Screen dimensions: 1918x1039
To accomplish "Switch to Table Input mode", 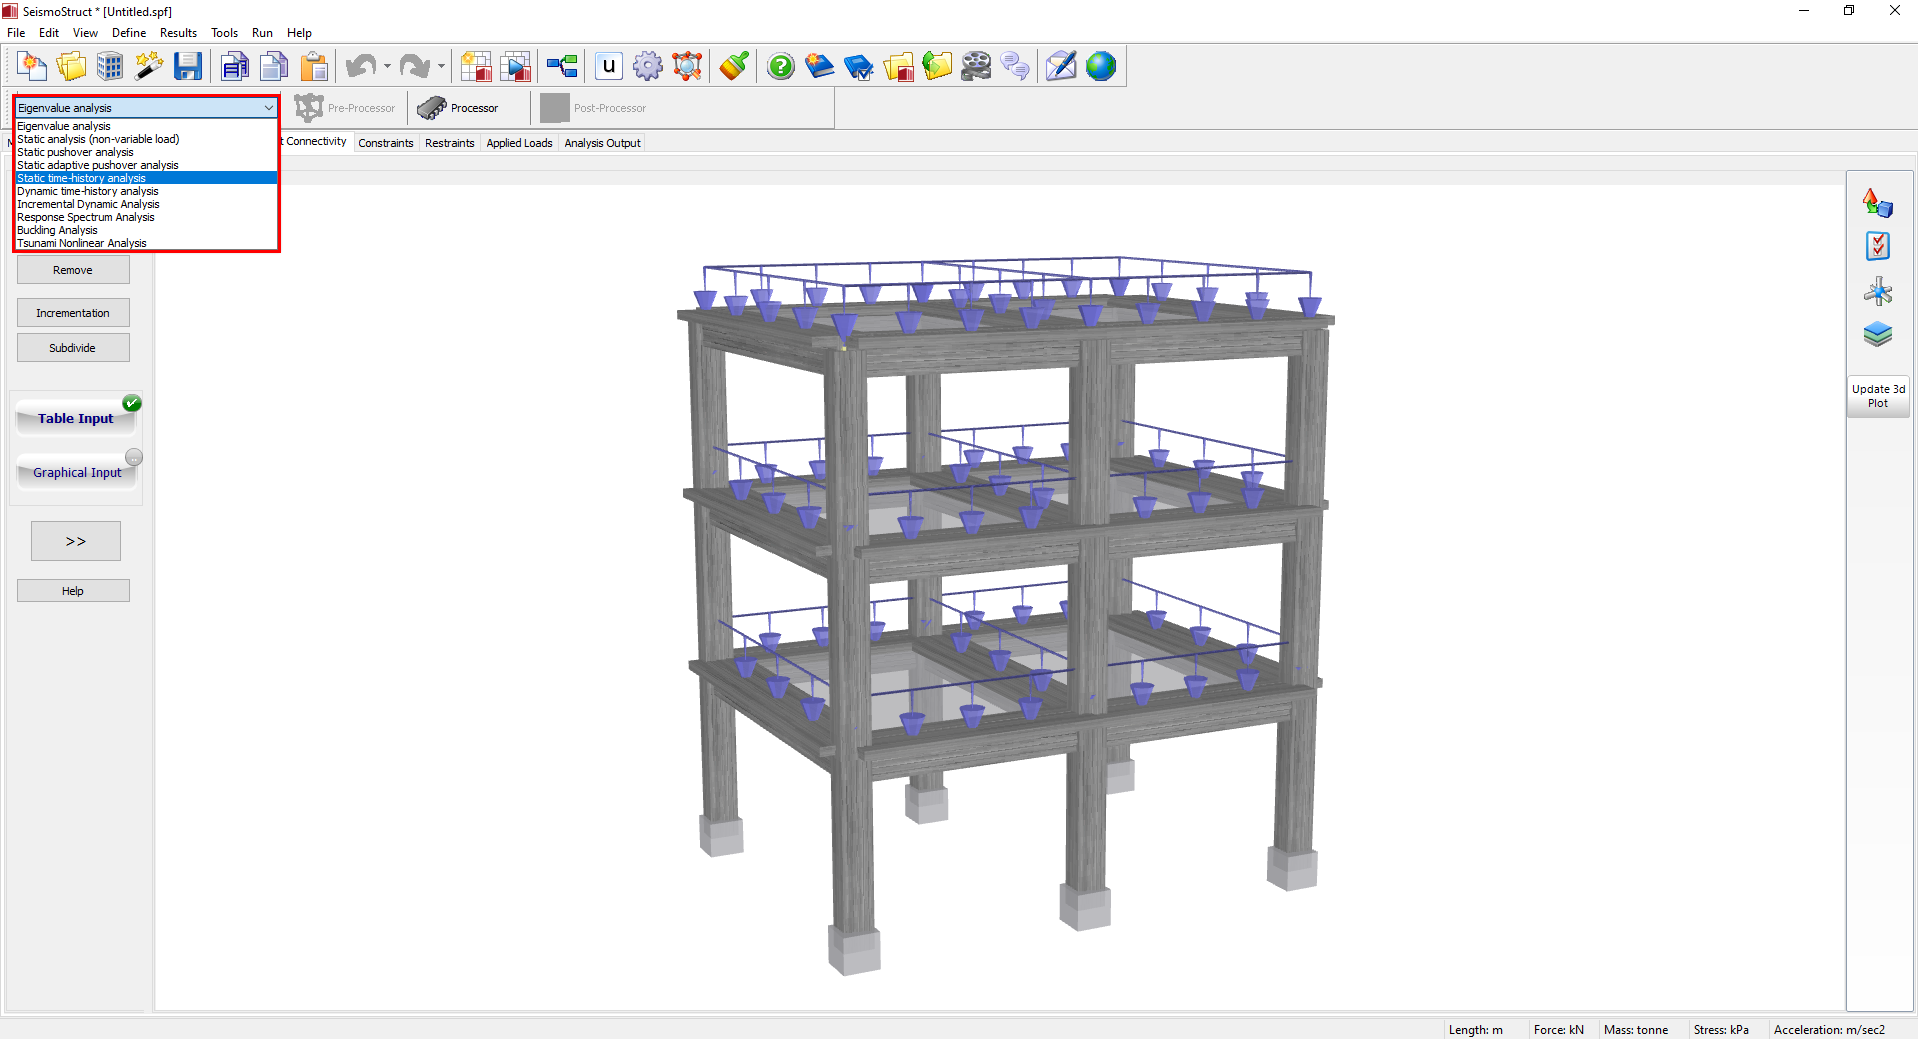I will (x=76, y=419).
